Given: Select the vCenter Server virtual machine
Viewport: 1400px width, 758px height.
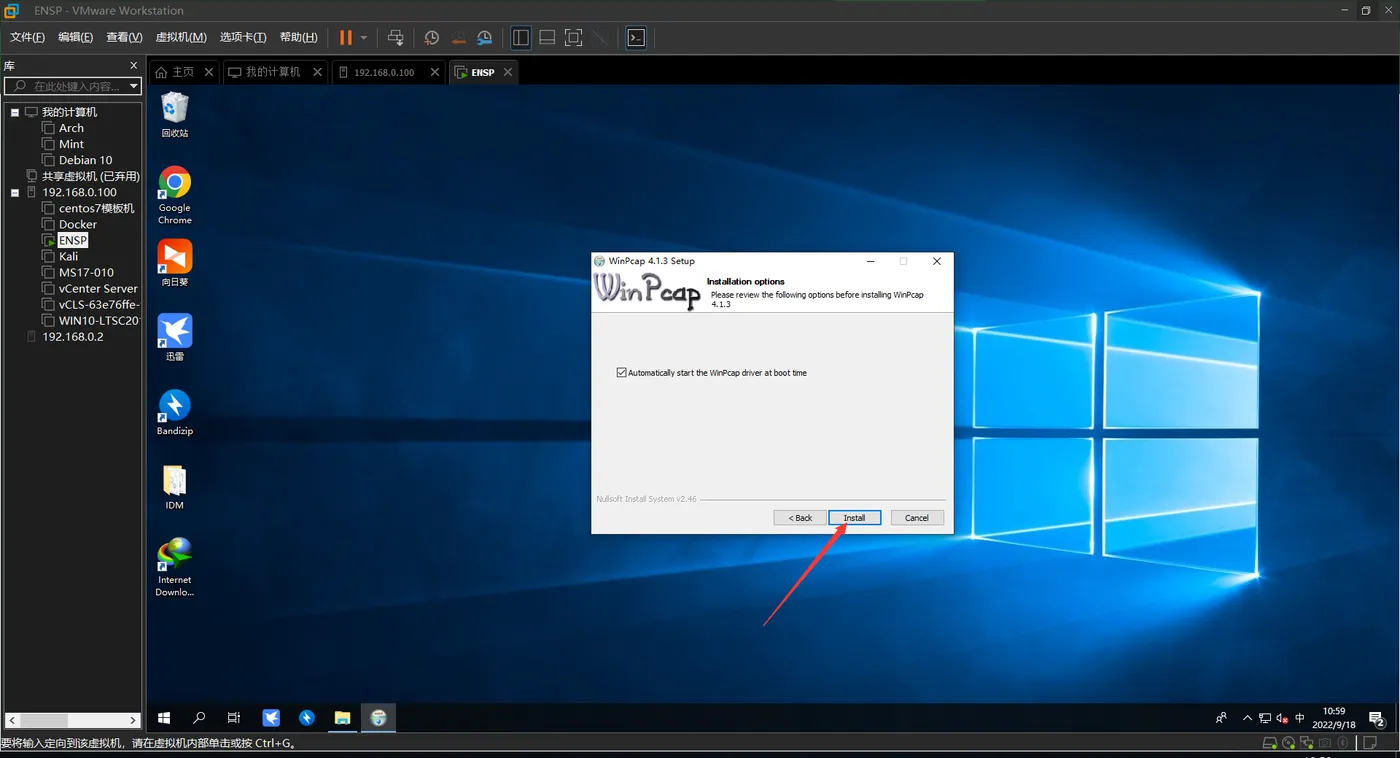Looking at the screenshot, I should coord(98,288).
